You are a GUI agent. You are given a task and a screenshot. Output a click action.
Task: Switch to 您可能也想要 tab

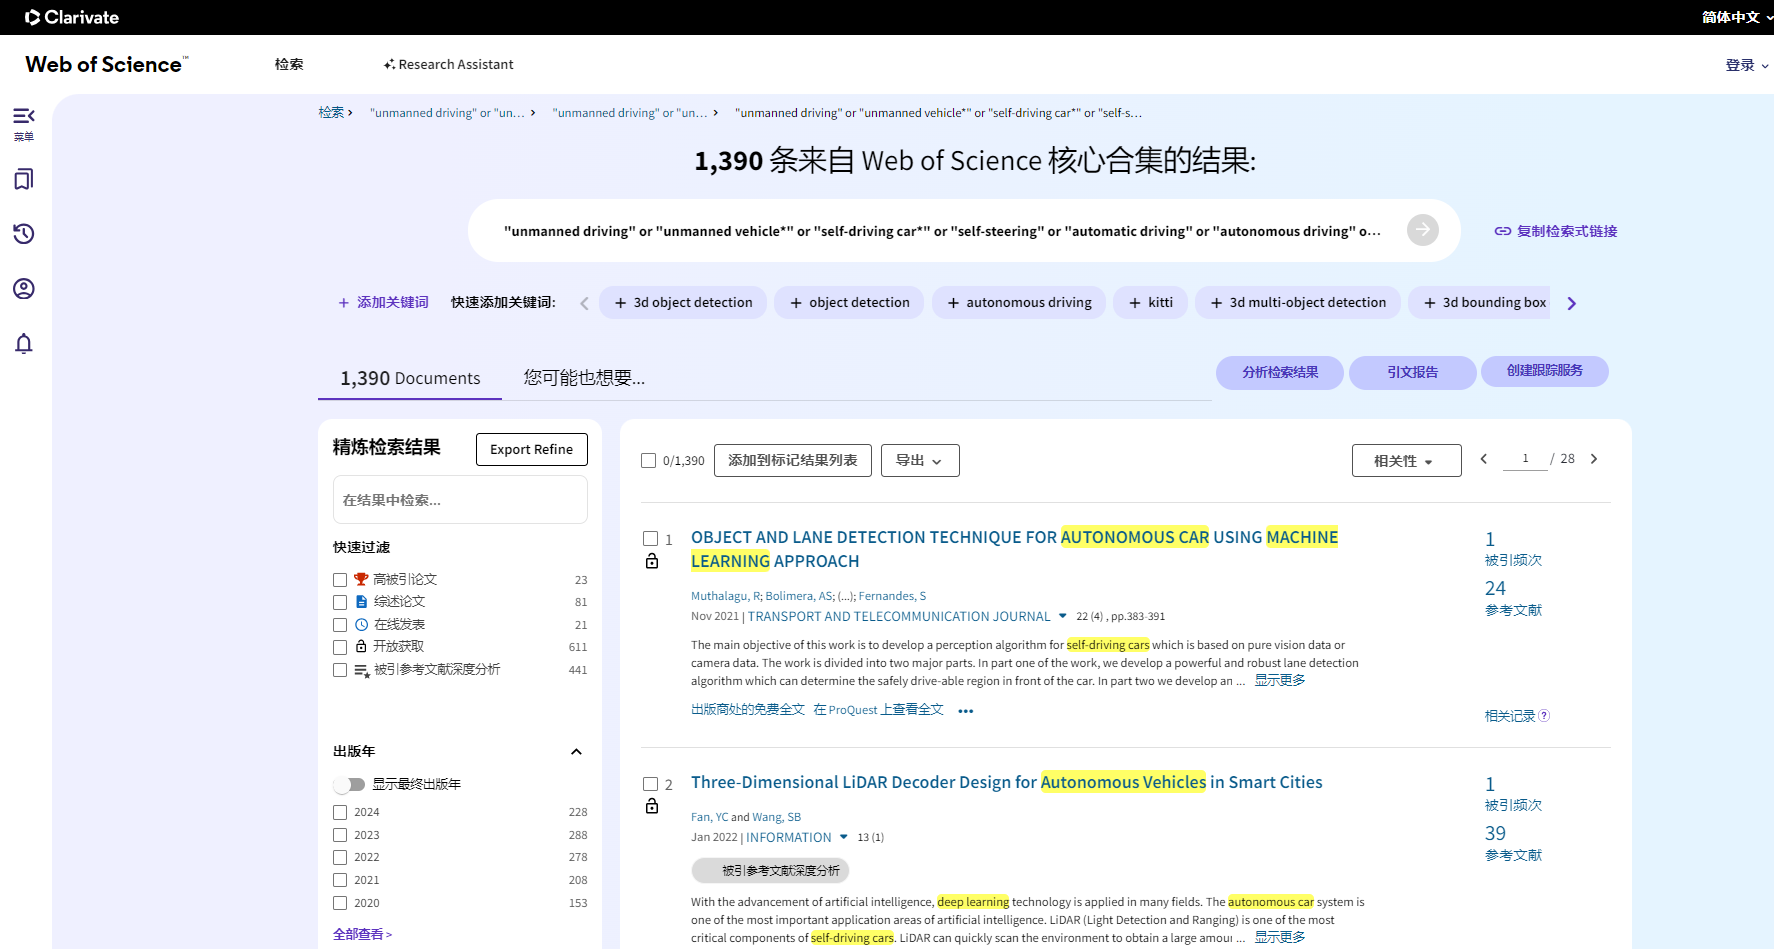pyautogui.click(x=584, y=378)
